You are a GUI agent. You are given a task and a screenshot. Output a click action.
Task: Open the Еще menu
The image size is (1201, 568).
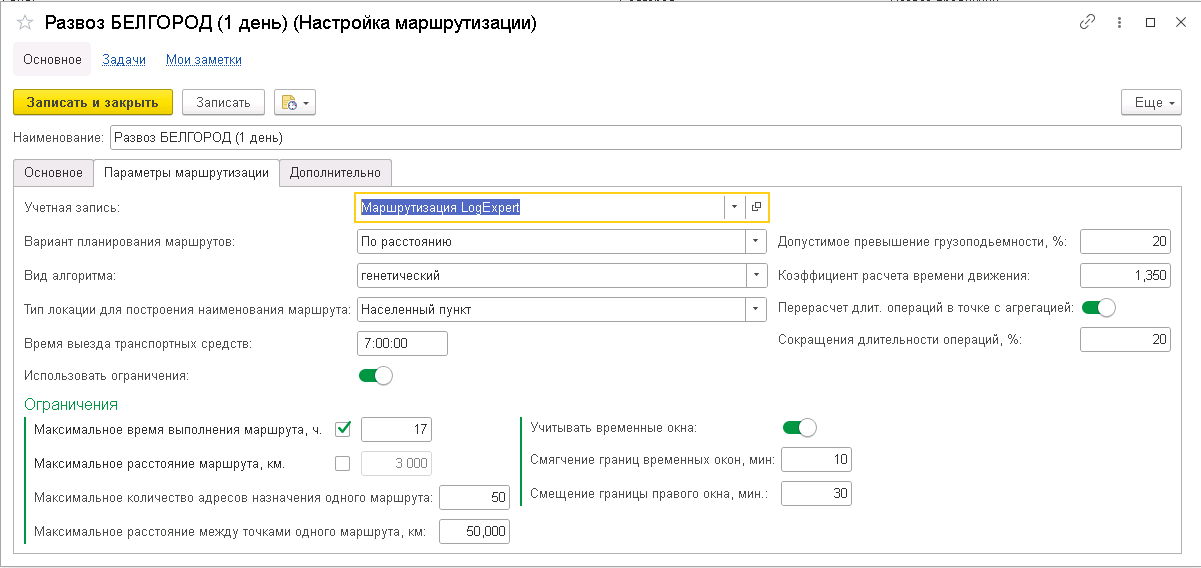(x=1152, y=102)
